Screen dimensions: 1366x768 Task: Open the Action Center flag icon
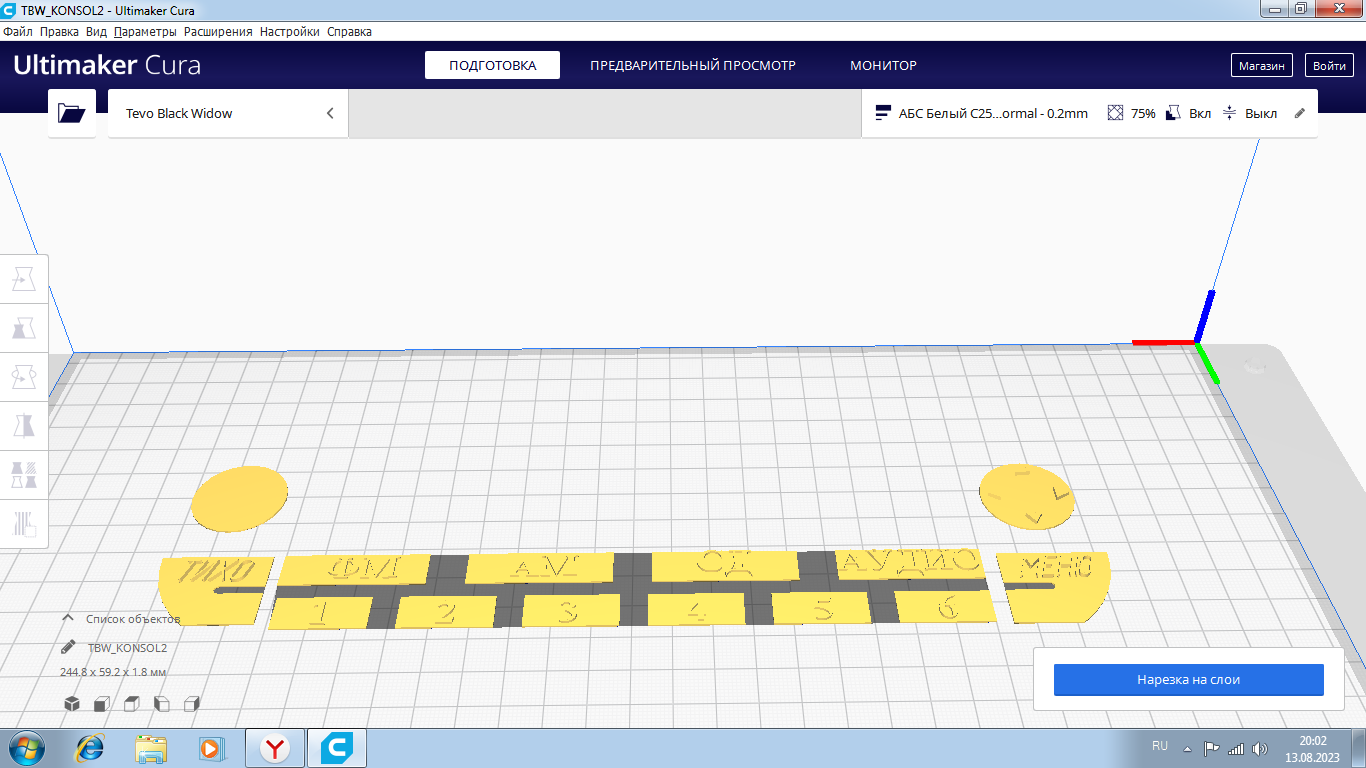1211,748
